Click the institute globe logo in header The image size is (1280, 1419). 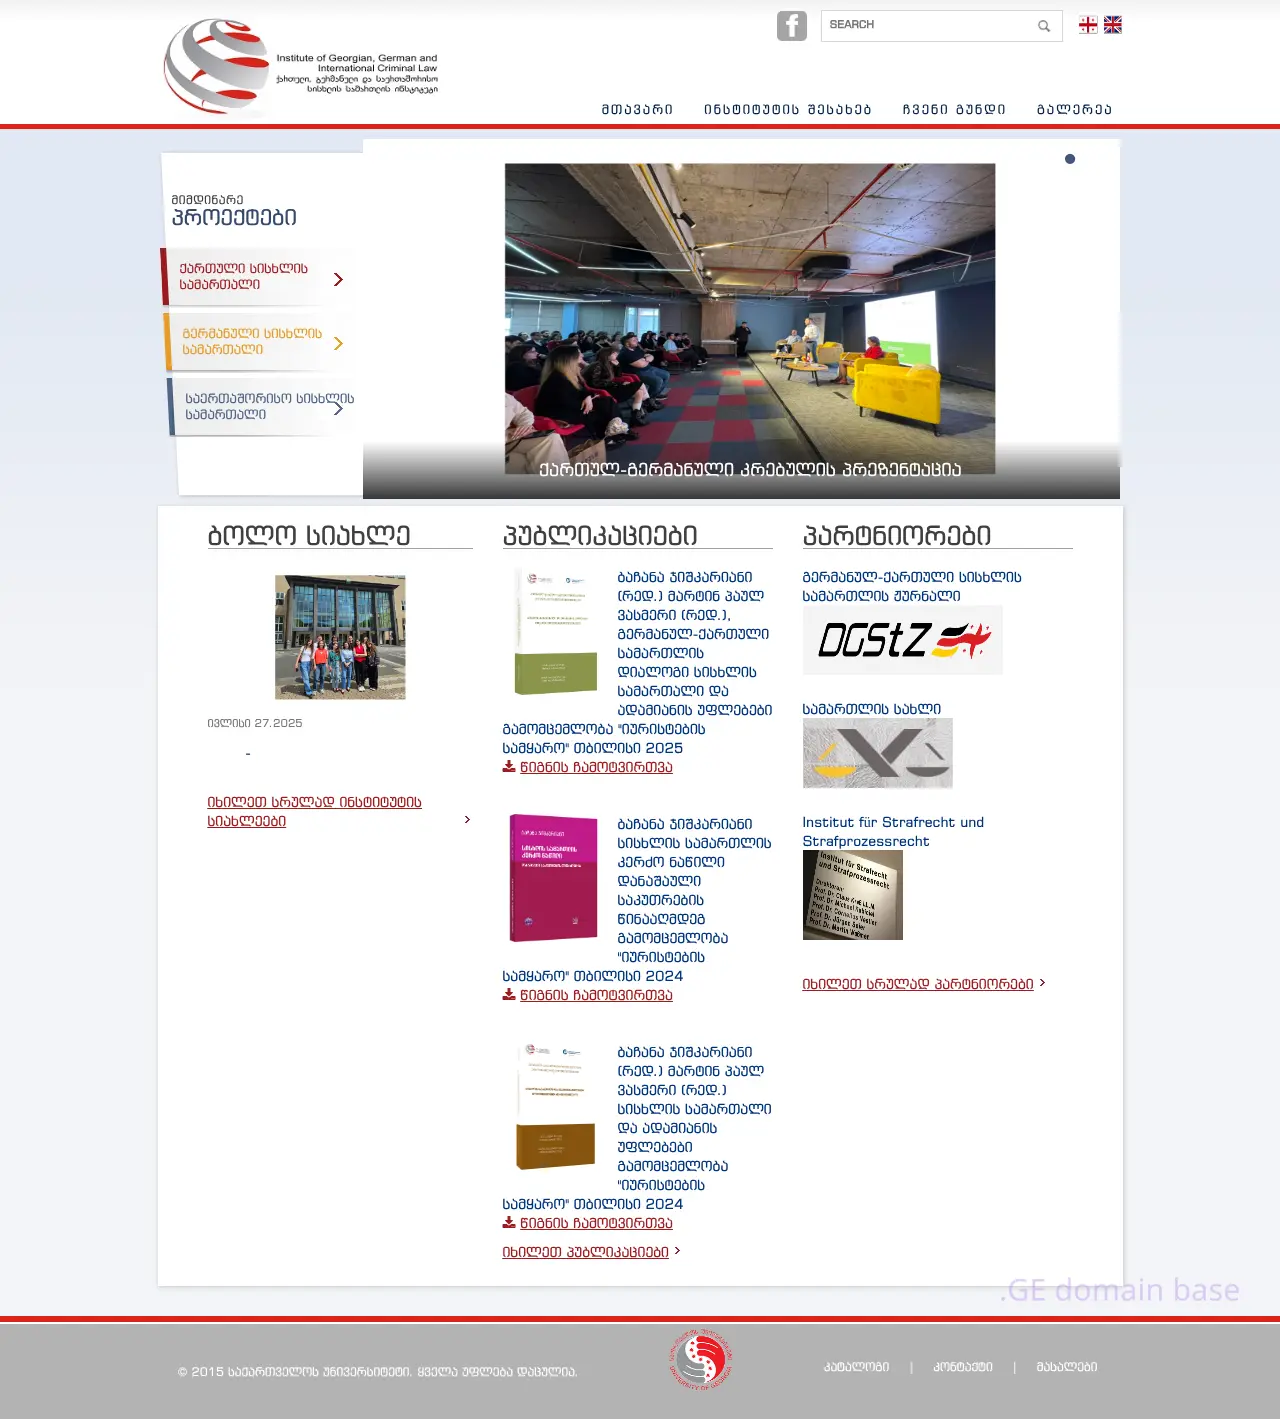coord(217,66)
